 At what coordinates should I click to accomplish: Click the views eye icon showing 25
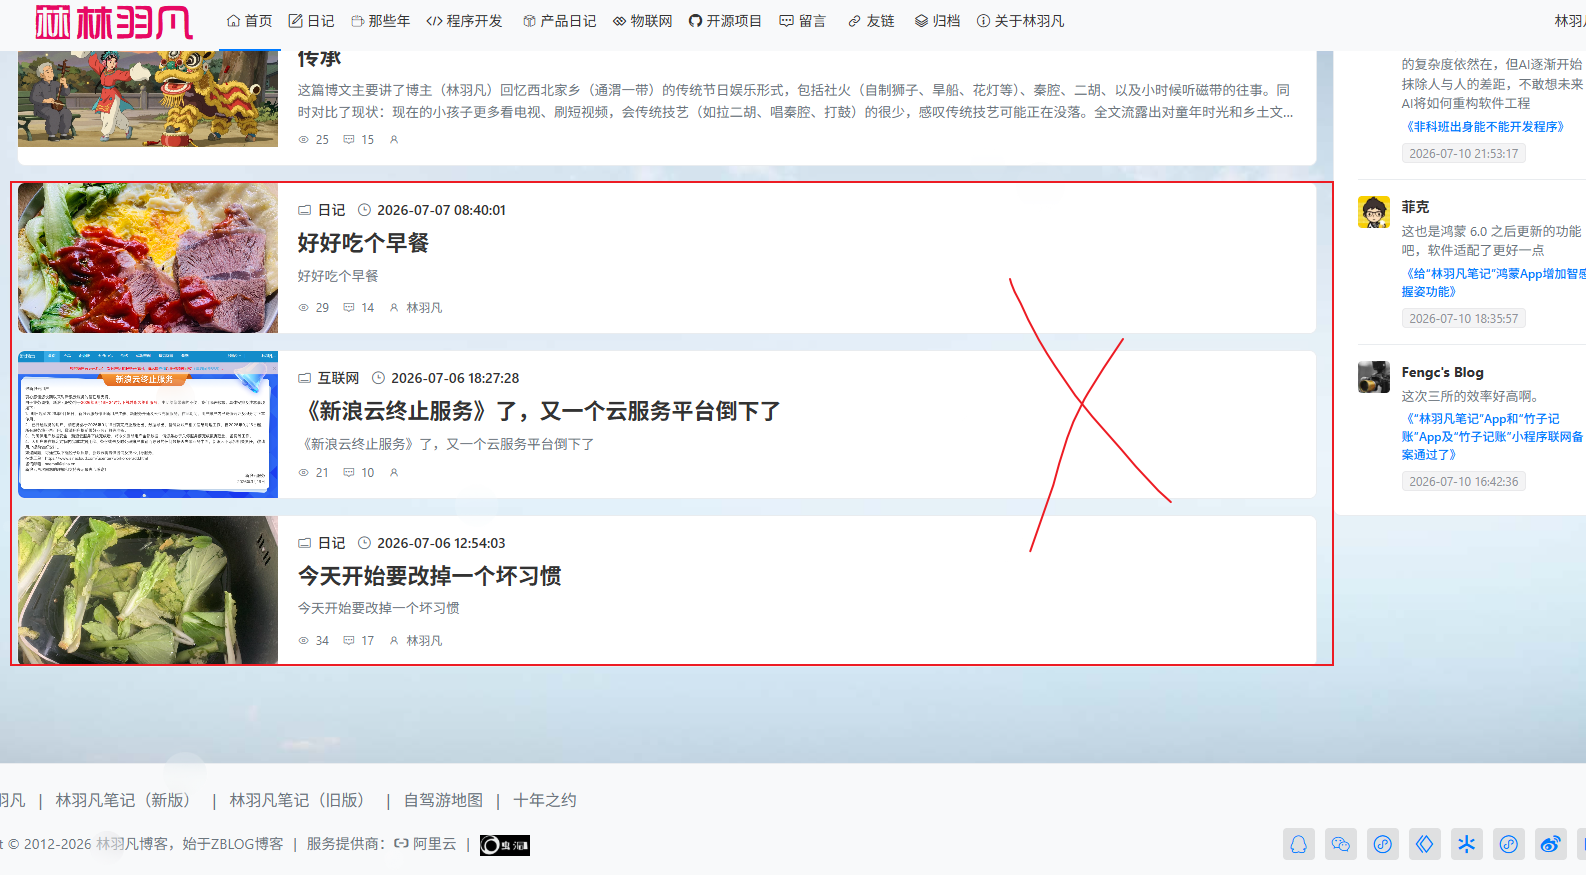tap(304, 140)
